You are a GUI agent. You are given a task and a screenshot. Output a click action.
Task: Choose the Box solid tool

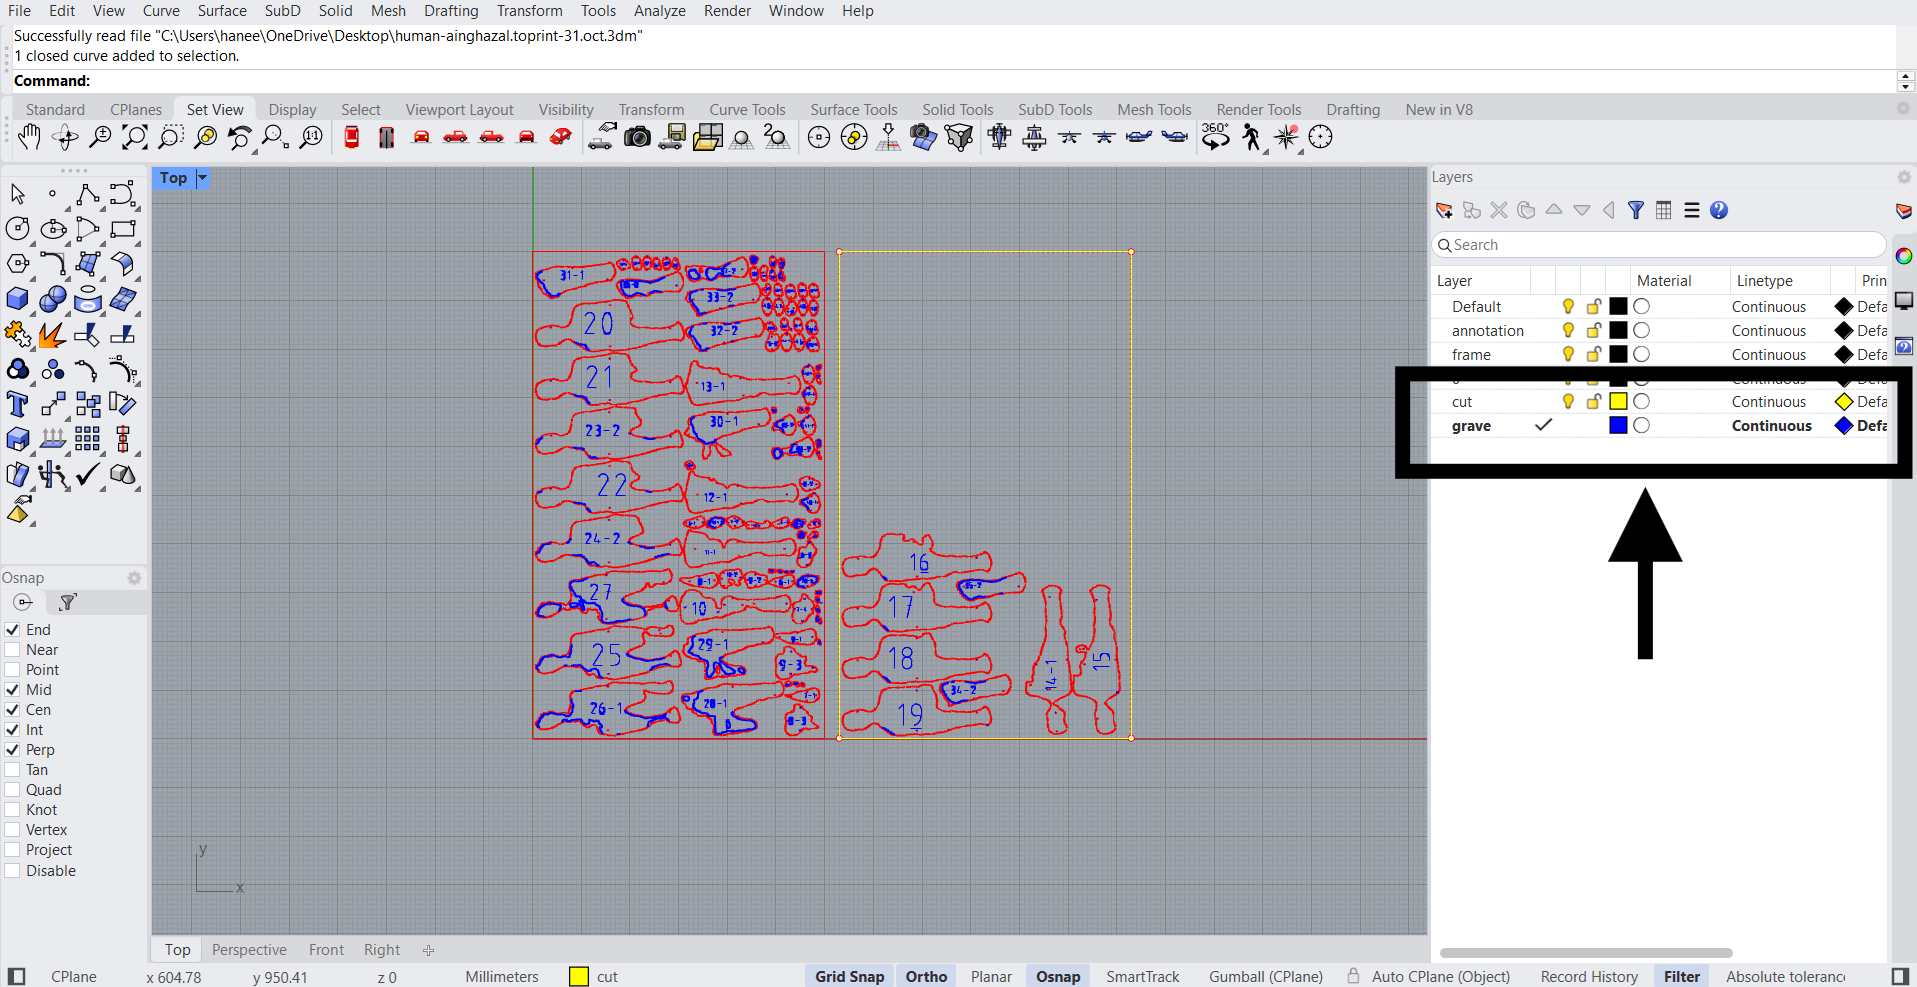(17, 299)
